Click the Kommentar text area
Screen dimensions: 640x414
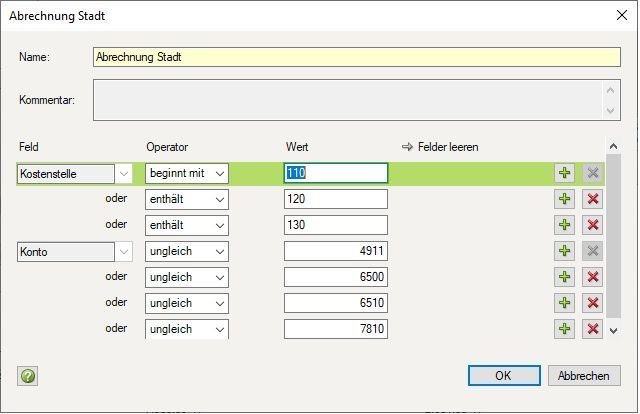click(x=347, y=99)
